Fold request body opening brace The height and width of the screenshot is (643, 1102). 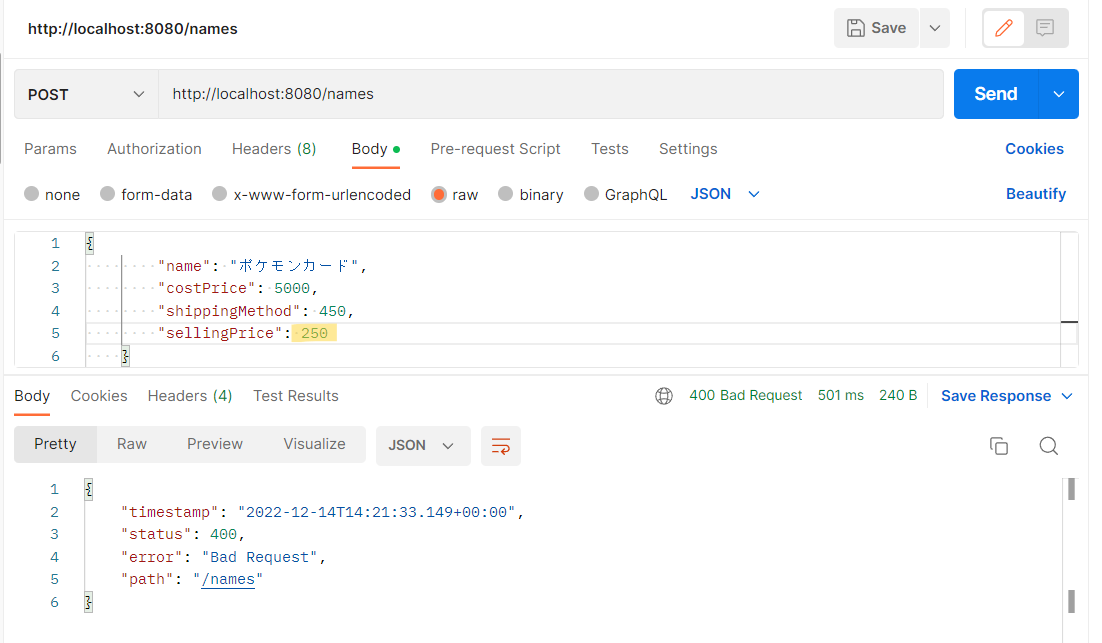[x=90, y=243]
